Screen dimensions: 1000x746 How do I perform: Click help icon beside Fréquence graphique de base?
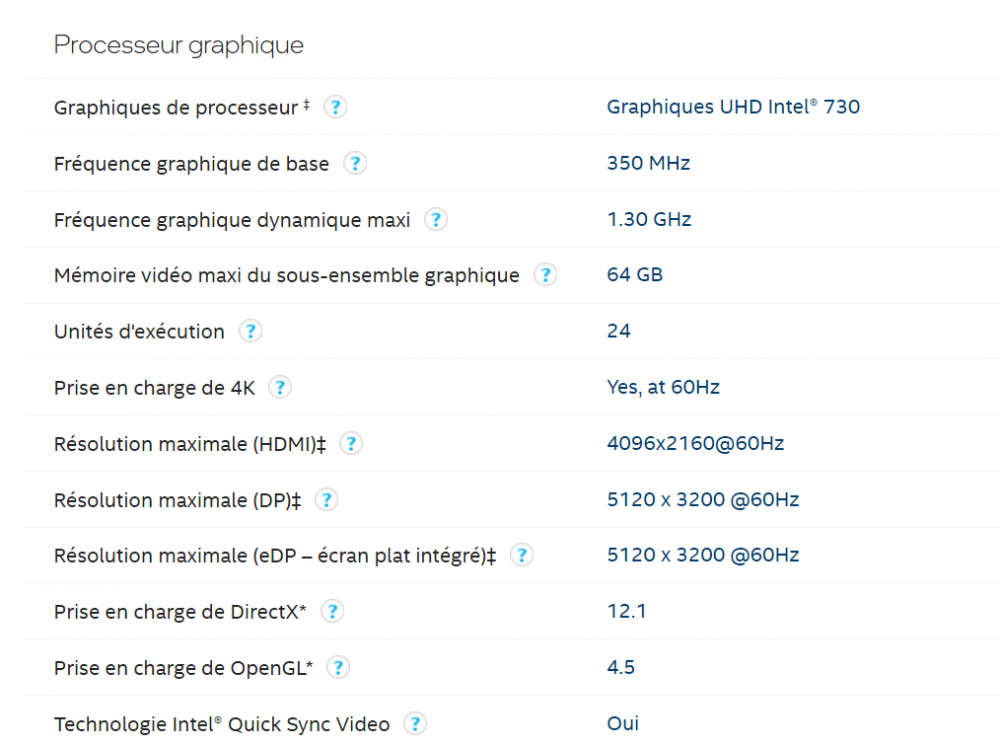point(355,163)
